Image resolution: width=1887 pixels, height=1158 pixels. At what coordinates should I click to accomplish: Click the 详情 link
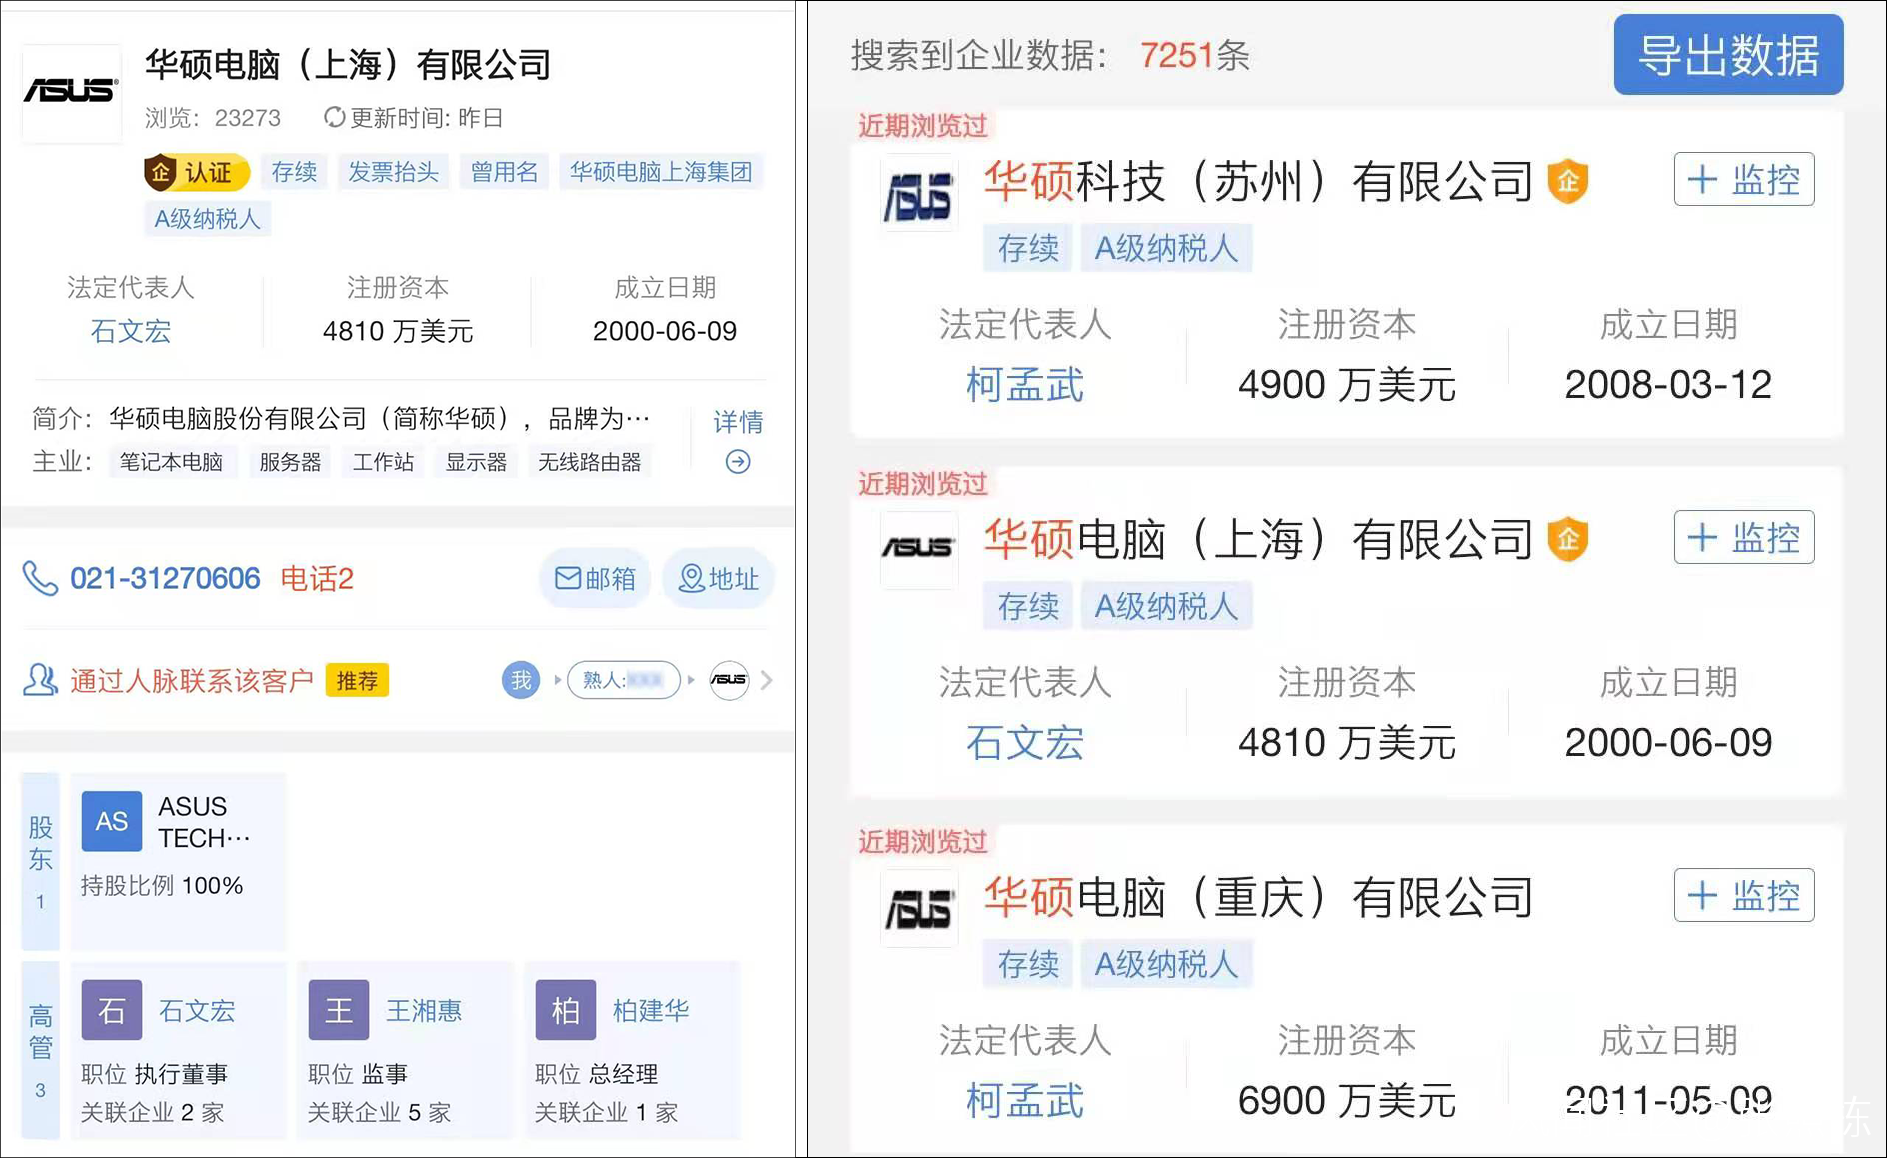(x=738, y=422)
